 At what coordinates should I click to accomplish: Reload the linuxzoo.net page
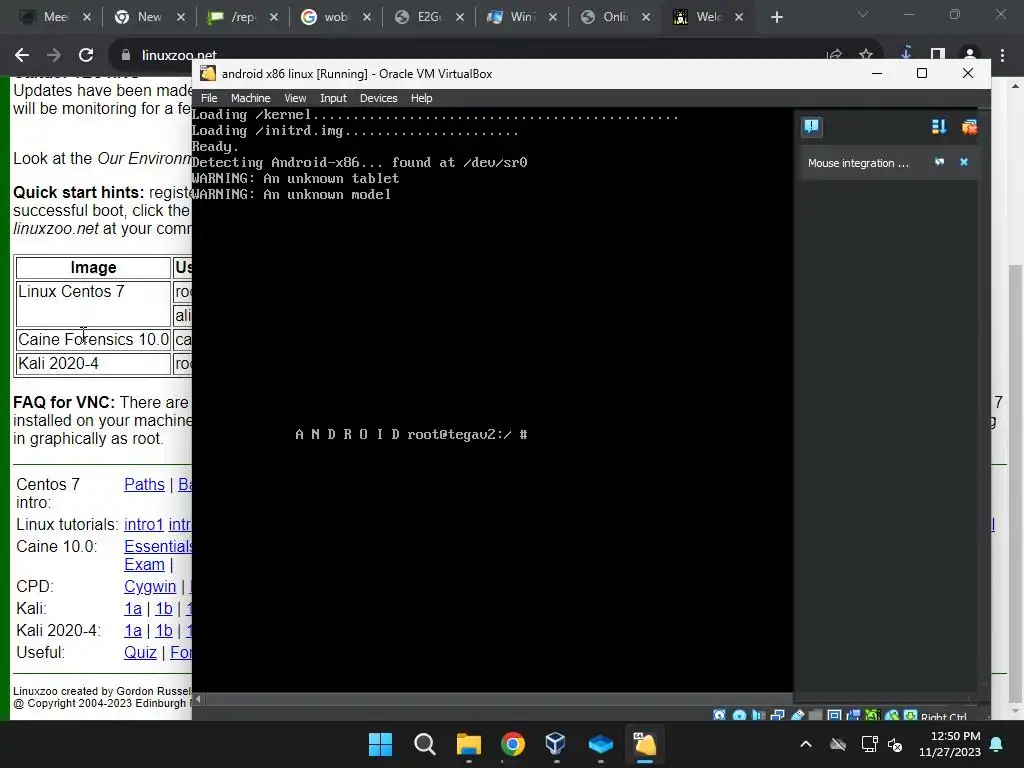point(86,55)
